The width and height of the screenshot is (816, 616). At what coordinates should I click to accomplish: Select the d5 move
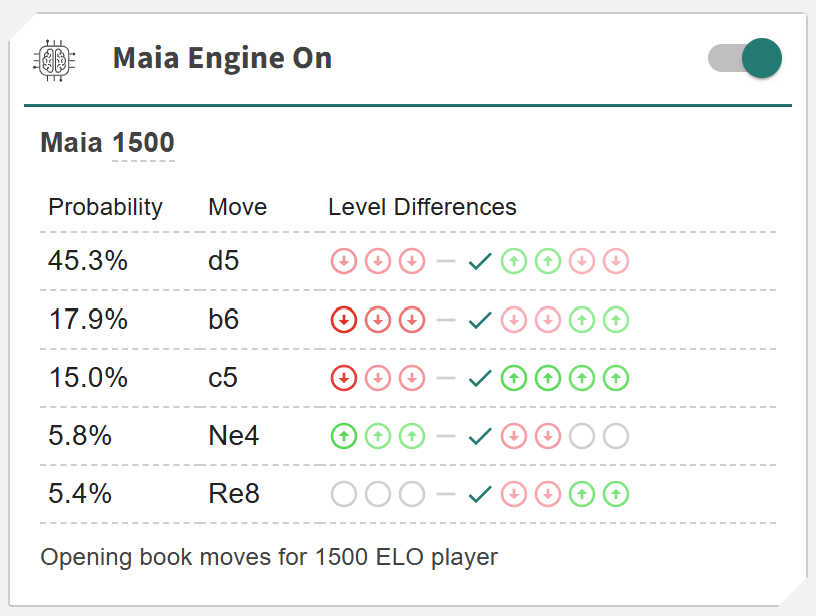coord(224,262)
